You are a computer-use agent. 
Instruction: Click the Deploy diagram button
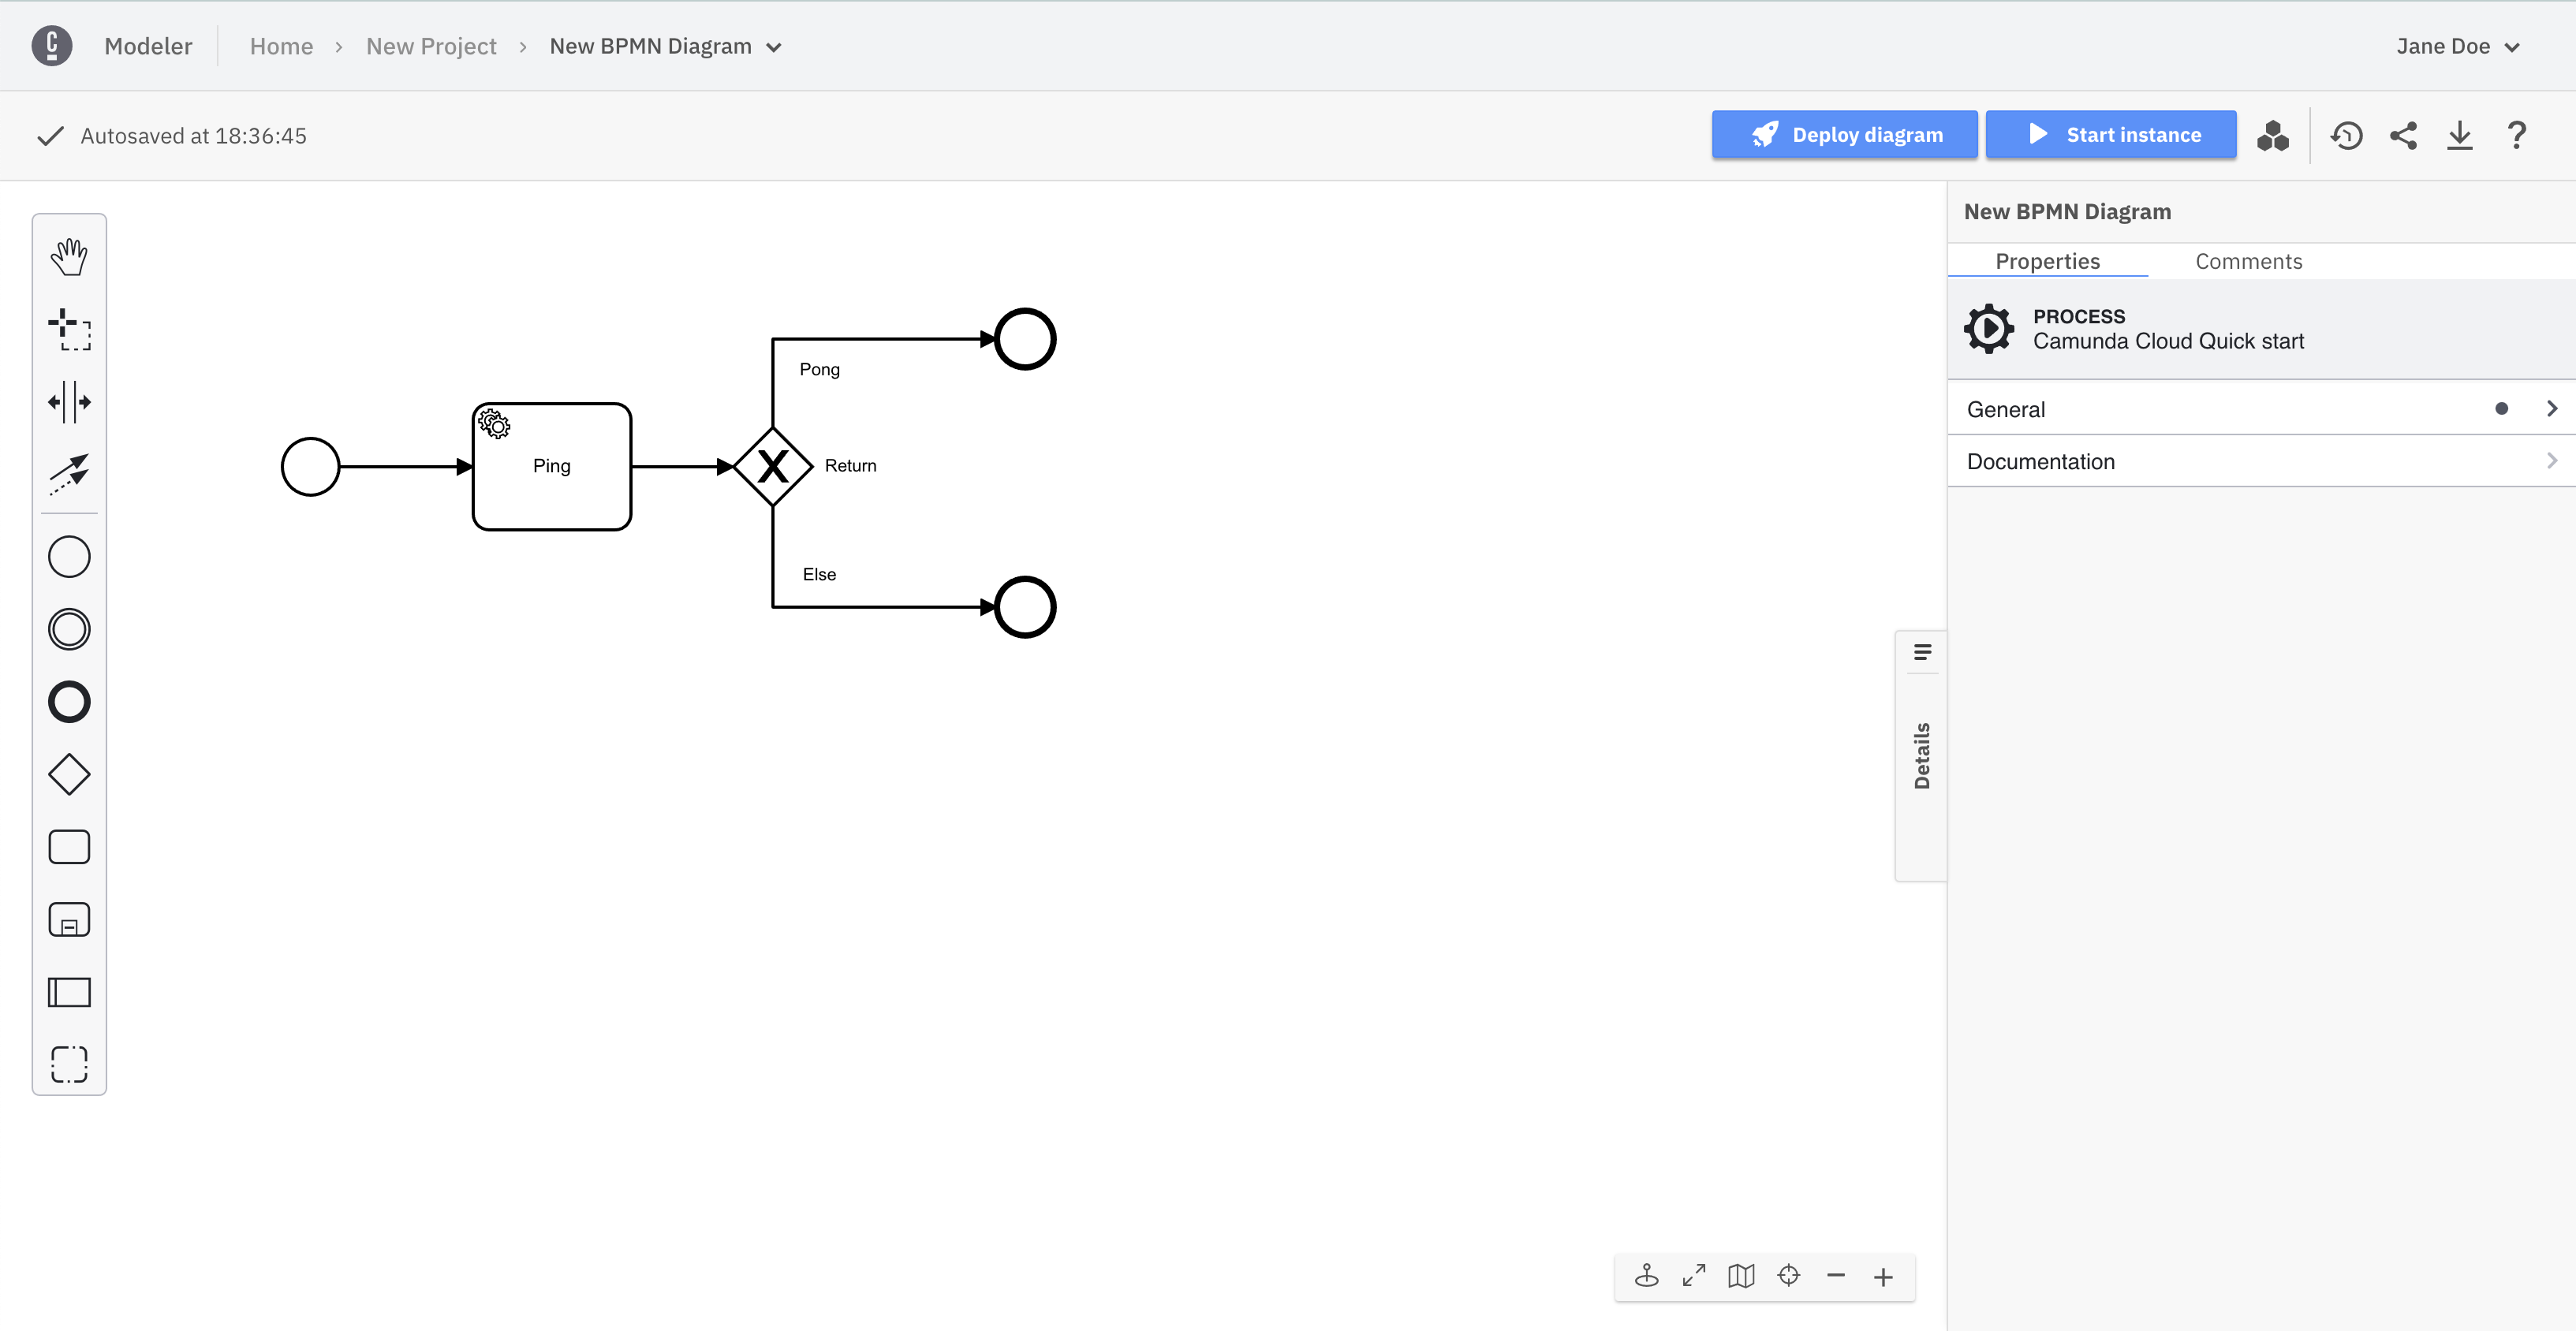pyautogui.click(x=1844, y=135)
